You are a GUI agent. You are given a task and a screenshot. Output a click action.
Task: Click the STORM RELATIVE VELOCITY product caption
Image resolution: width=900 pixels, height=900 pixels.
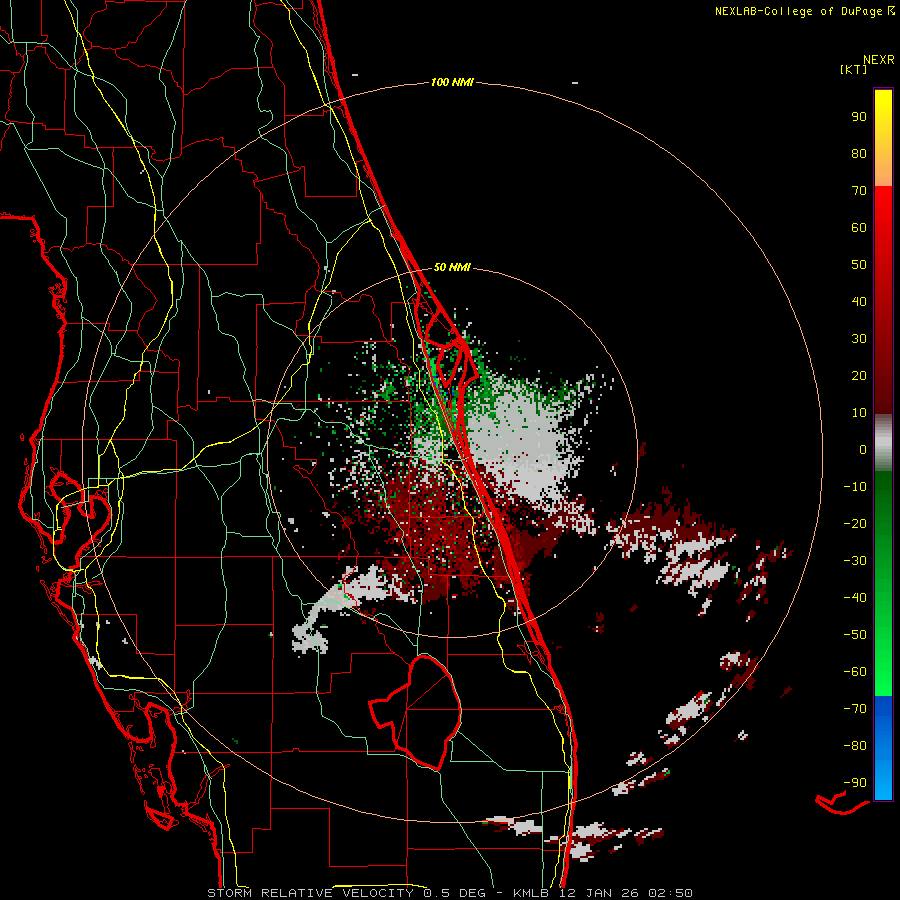[313, 893]
